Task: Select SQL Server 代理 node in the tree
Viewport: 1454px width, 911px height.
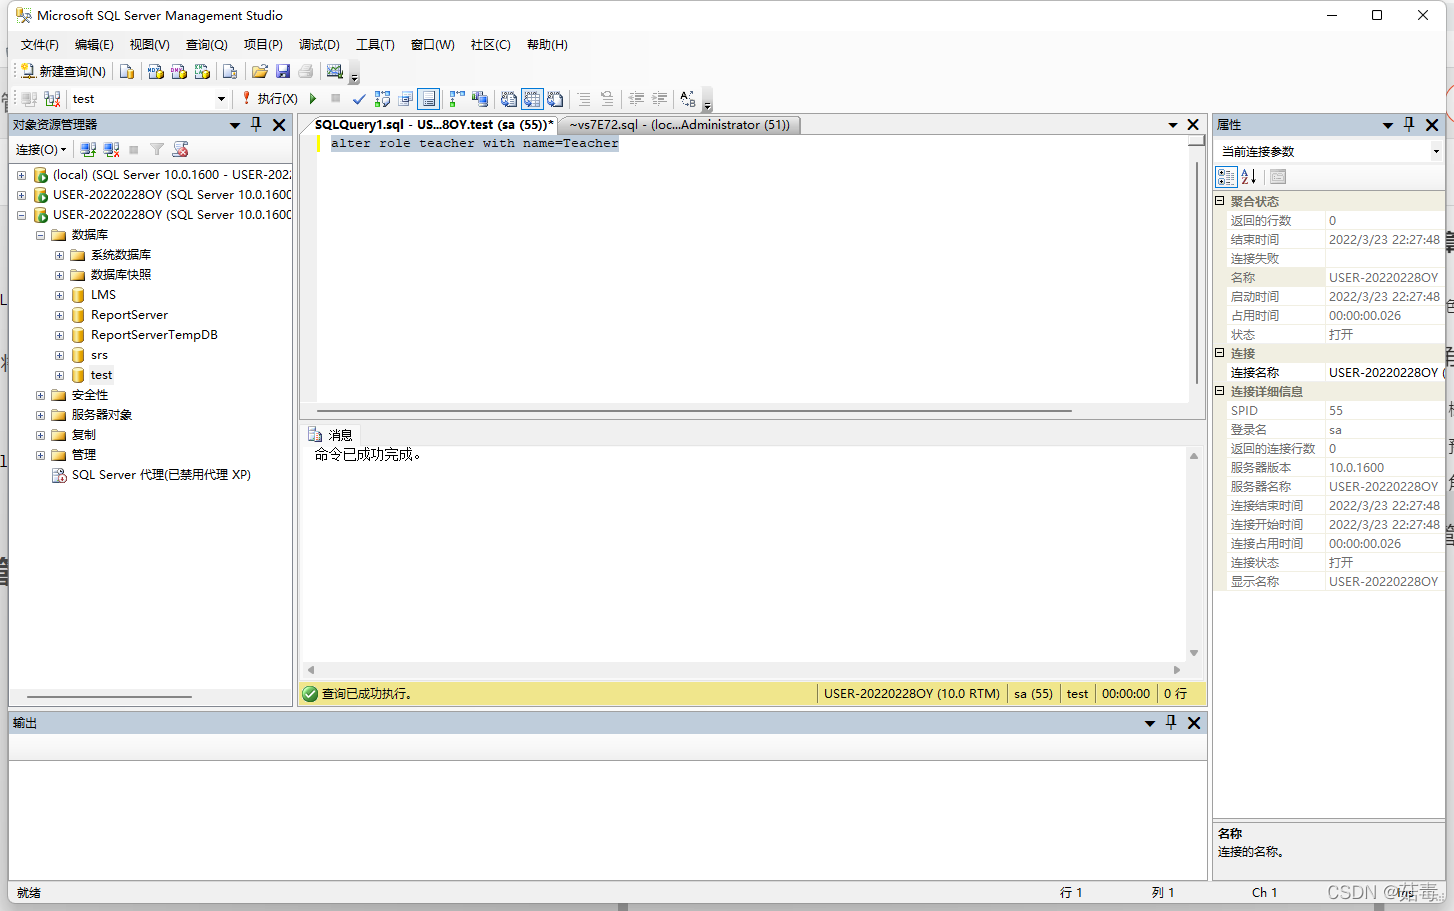Action: 161,475
